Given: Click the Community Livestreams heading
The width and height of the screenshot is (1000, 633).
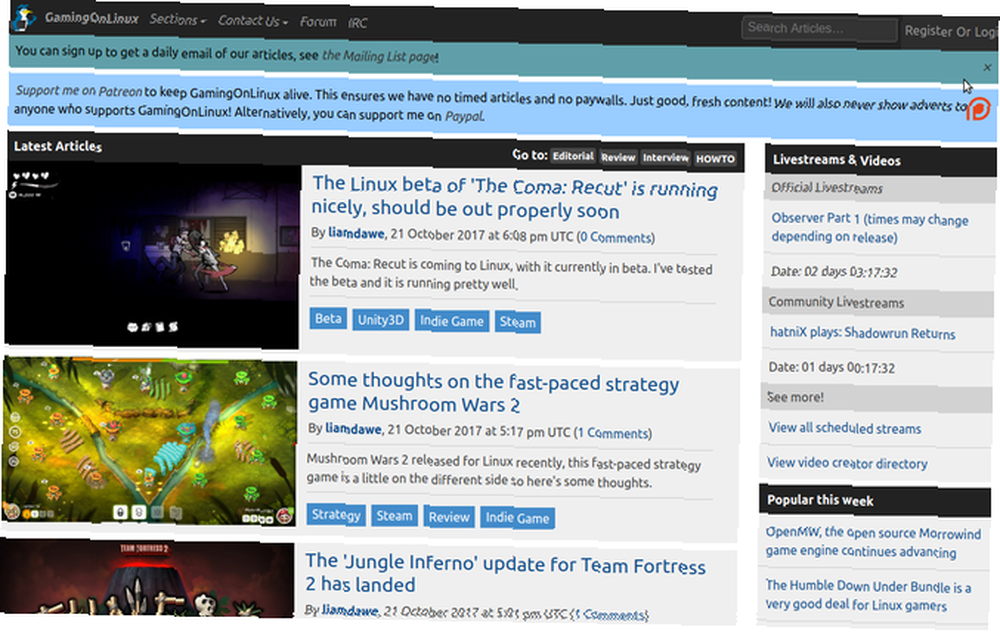Looking at the screenshot, I should point(836,302).
